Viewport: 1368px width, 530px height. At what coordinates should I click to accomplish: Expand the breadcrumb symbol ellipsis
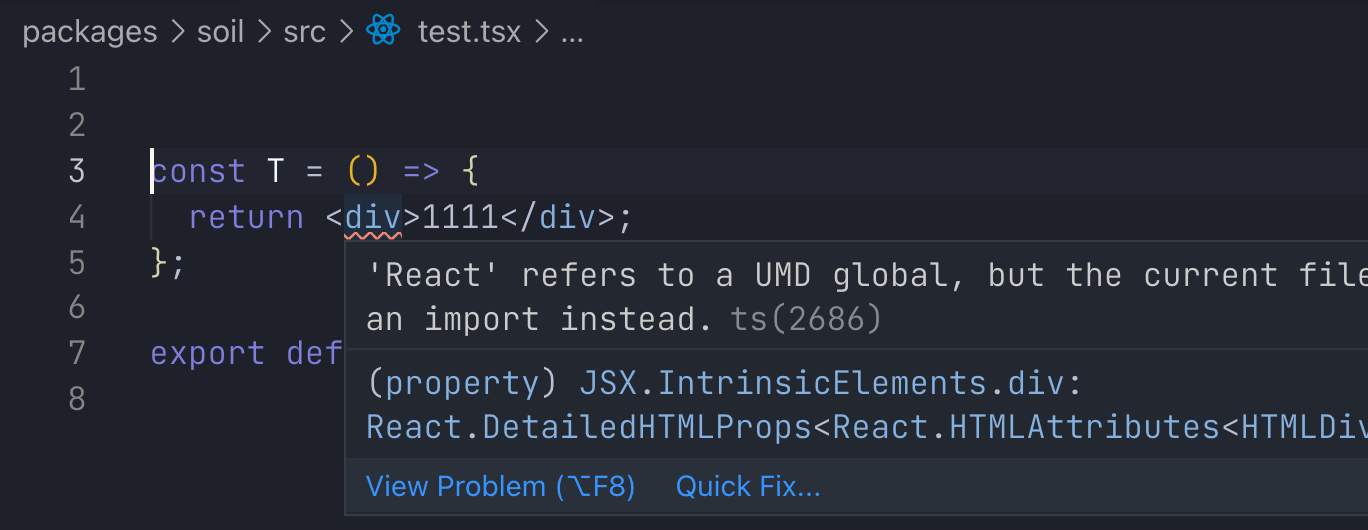click(x=572, y=31)
